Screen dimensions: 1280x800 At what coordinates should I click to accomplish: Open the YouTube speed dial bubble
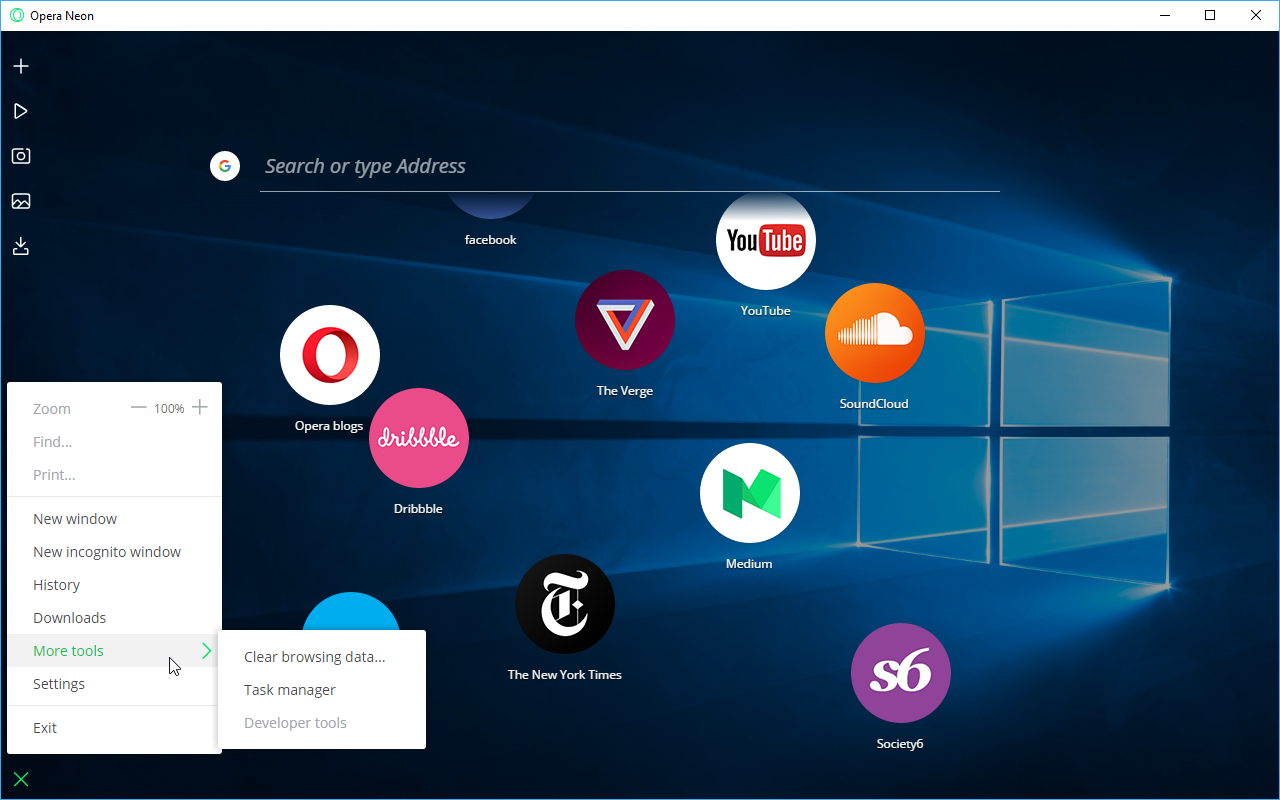point(766,240)
